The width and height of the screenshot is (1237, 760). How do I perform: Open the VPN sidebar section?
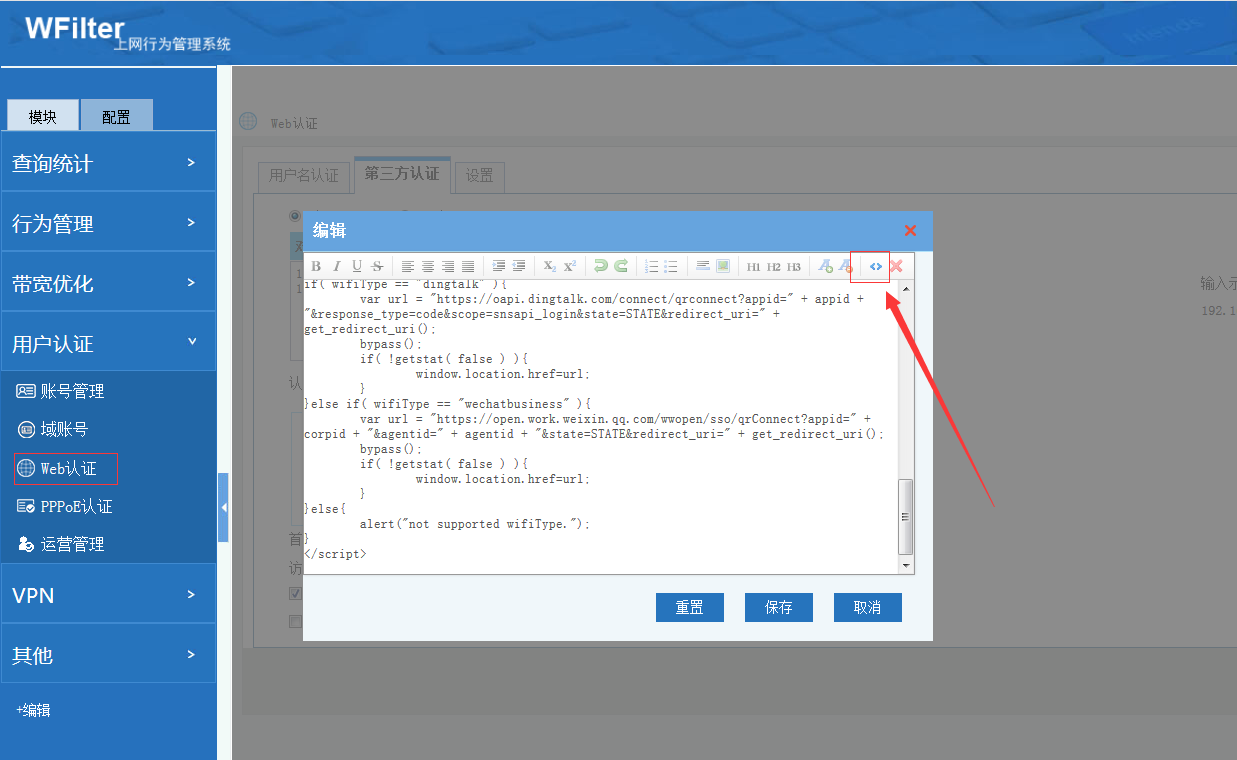tap(108, 595)
